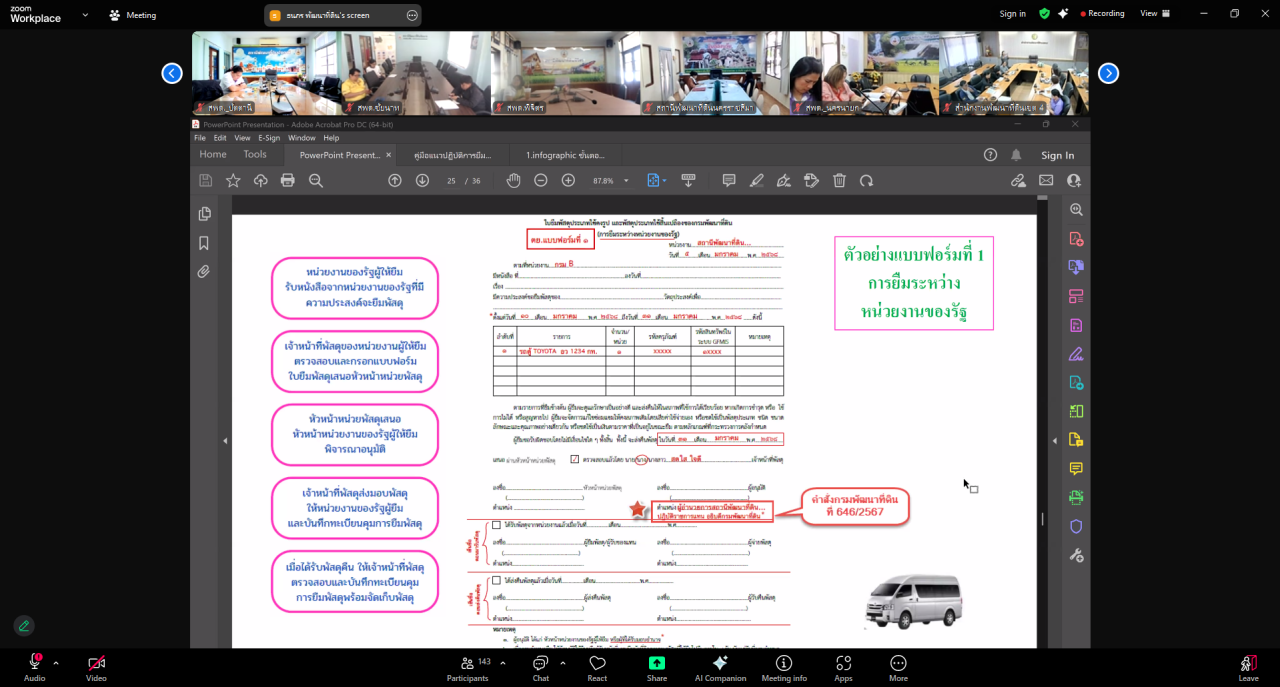Expand Participants options chevron
Screen dimensions: 1280x687
coord(503,662)
